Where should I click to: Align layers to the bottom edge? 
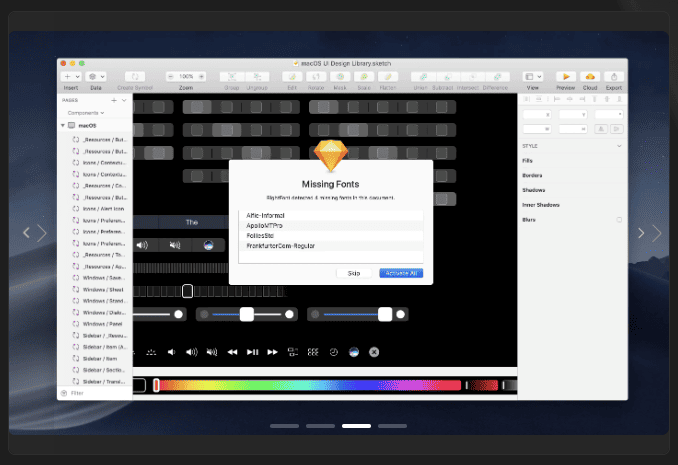point(619,99)
